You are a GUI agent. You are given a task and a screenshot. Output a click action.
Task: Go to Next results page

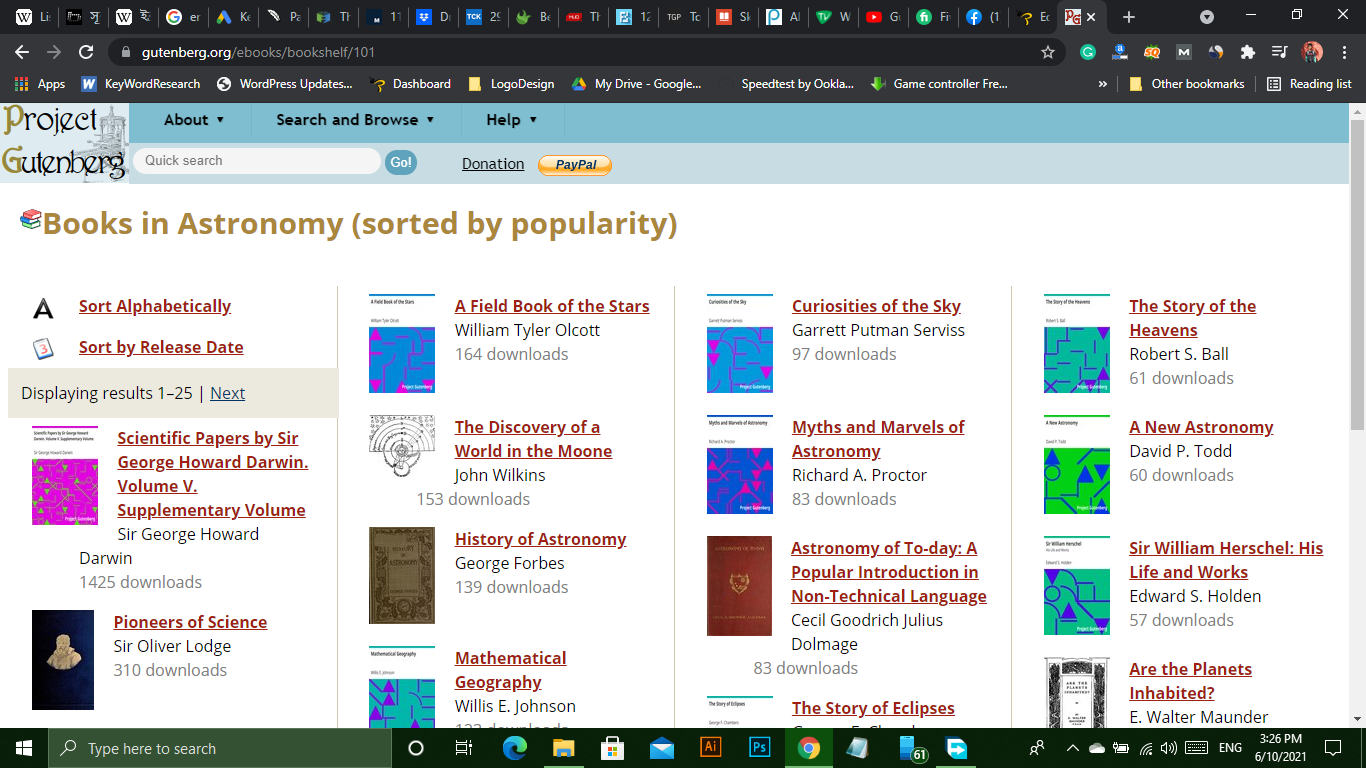tap(227, 393)
